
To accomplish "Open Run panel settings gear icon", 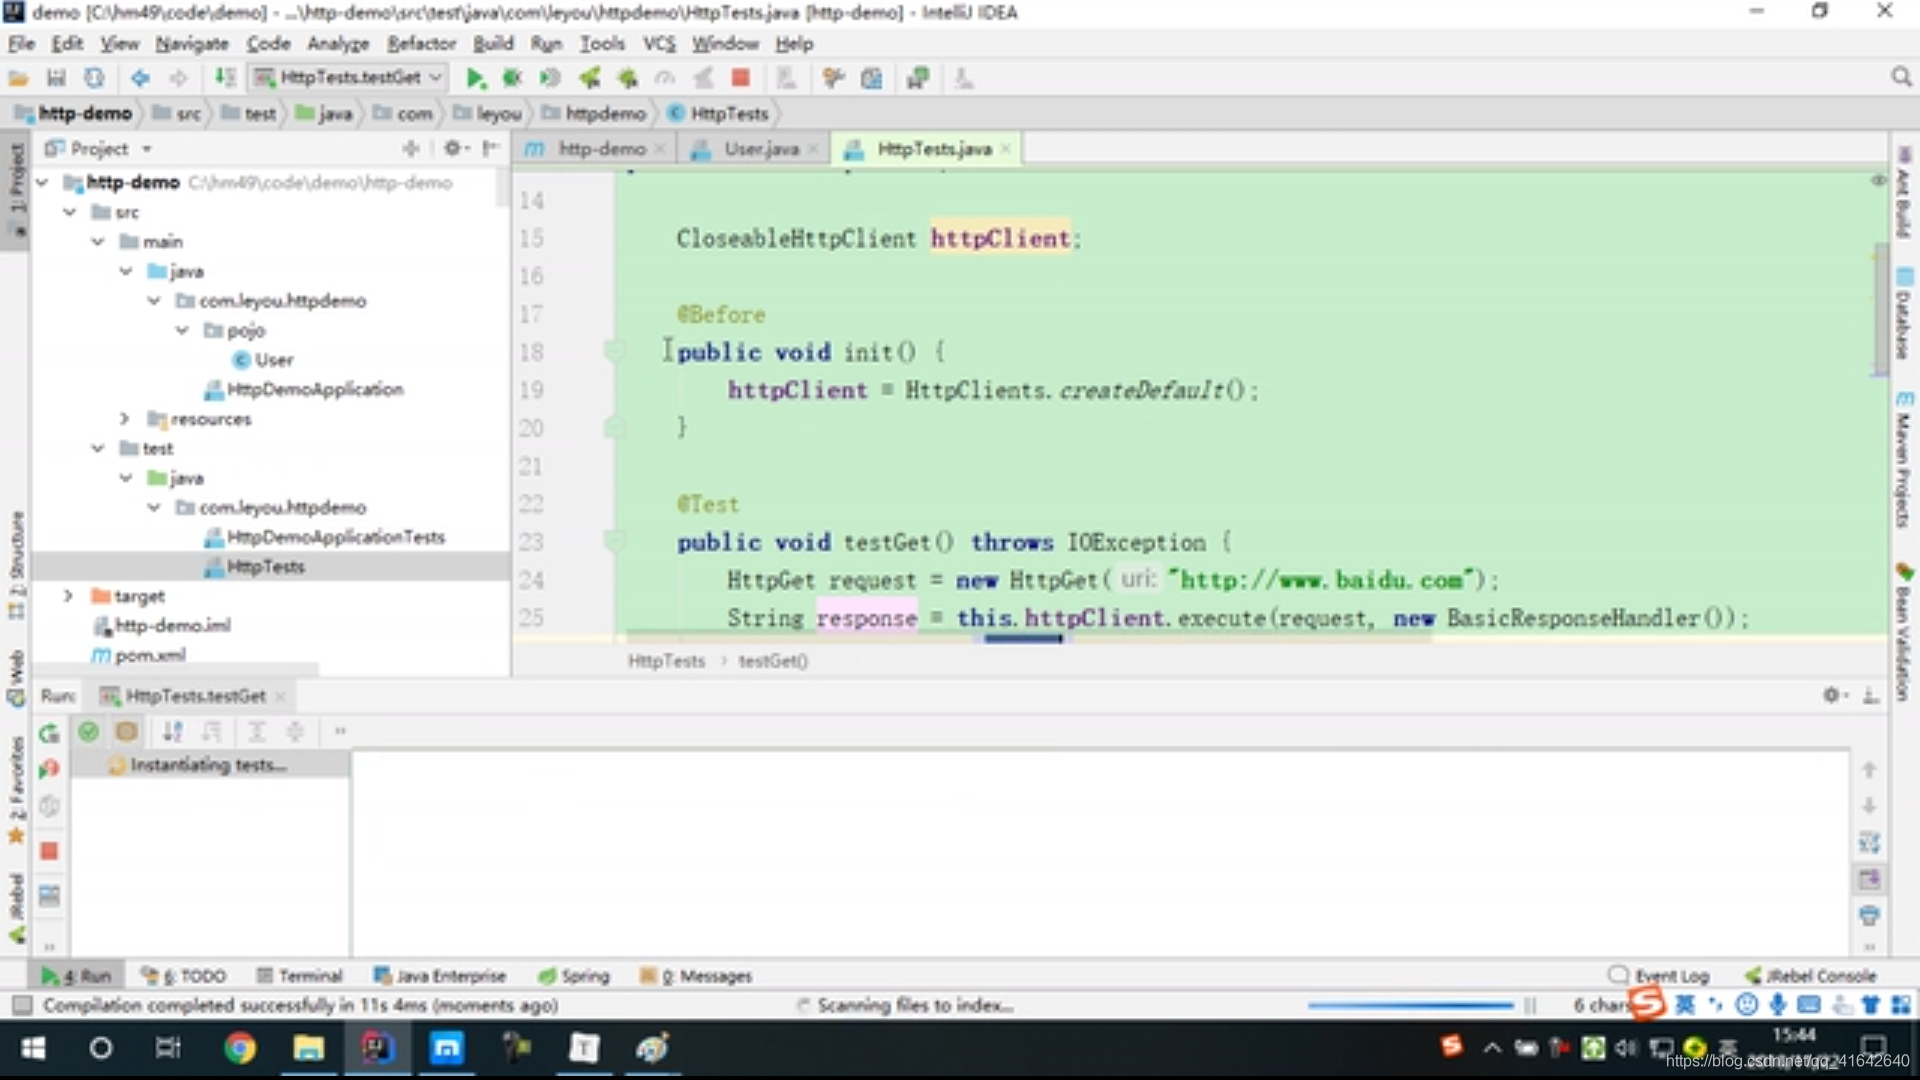I will [x=1832, y=695].
